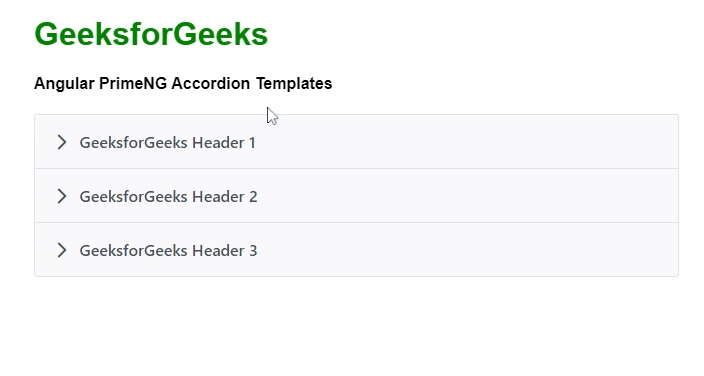
Task: Select the "GeeksforGeeks Header 2" label text
Action: point(168,197)
